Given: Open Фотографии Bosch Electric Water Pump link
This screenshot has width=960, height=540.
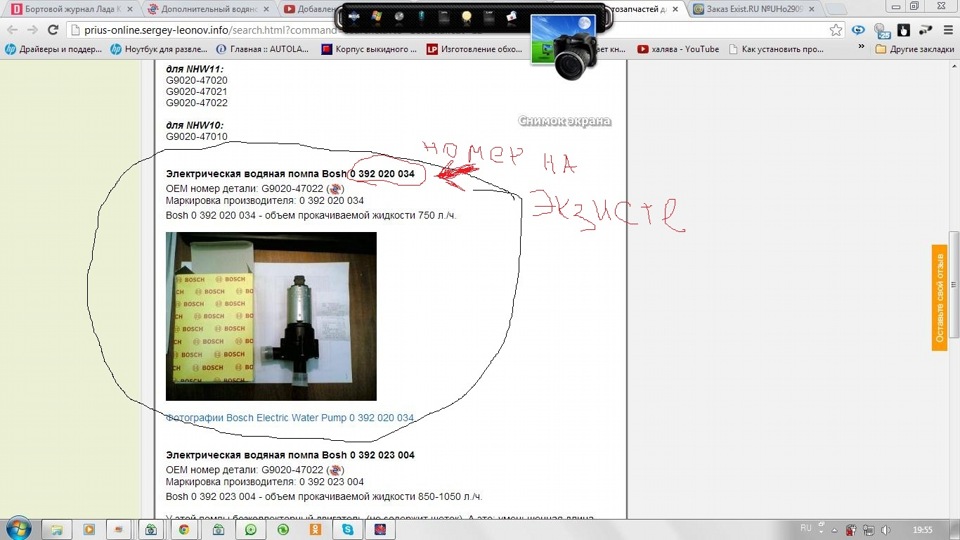Looking at the screenshot, I should tap(290, 418).
